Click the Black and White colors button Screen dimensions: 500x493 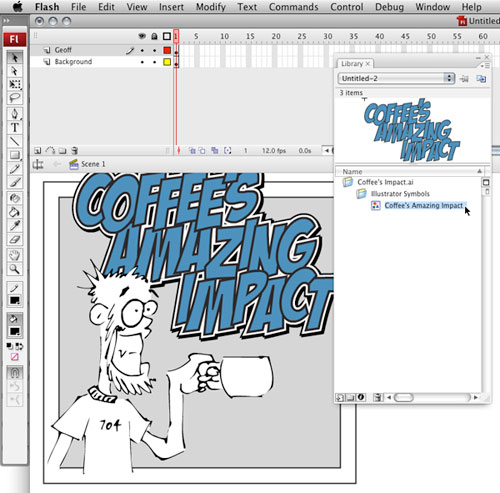click(x=10, y=346)
